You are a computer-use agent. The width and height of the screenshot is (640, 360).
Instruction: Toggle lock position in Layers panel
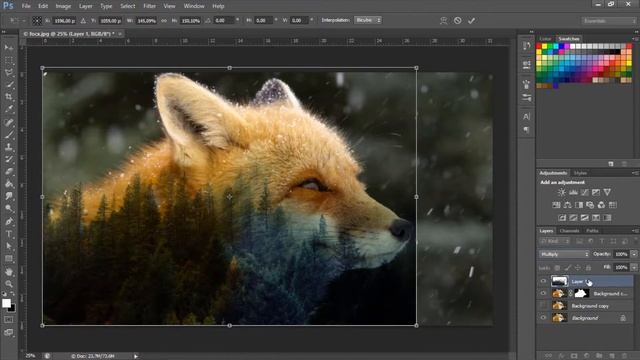pos(578,268)
